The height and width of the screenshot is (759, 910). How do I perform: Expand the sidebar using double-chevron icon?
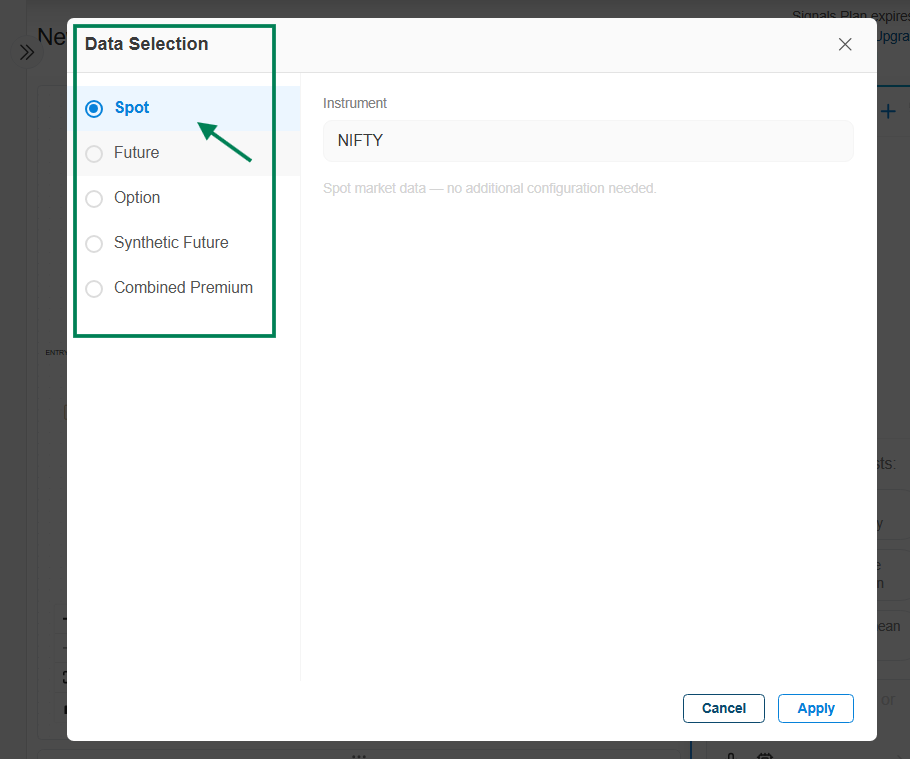27,52
